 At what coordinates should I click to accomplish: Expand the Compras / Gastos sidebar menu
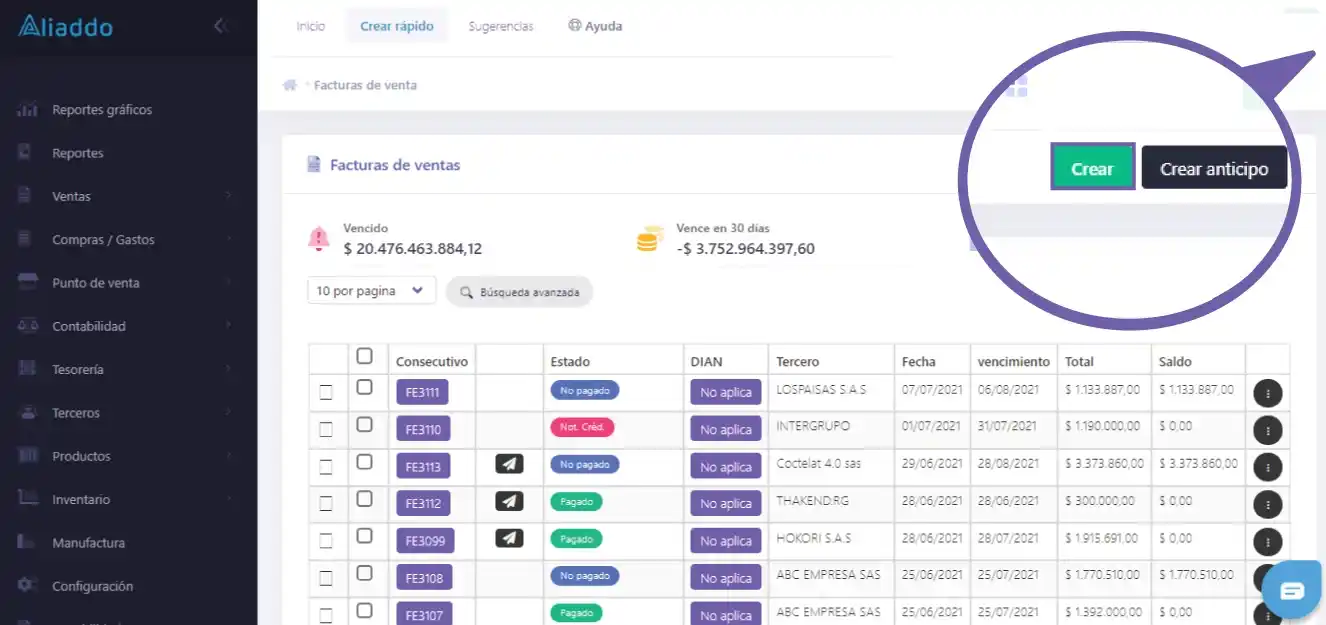click(229, 239)
